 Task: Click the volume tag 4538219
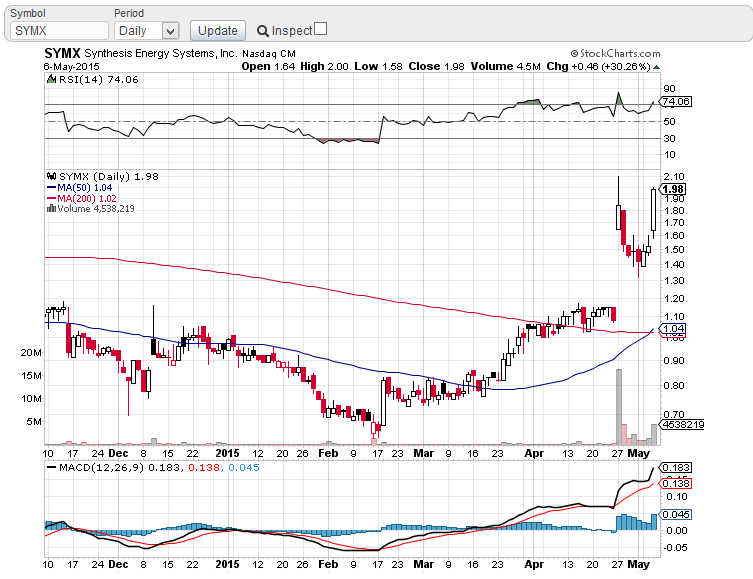(682, 424)
